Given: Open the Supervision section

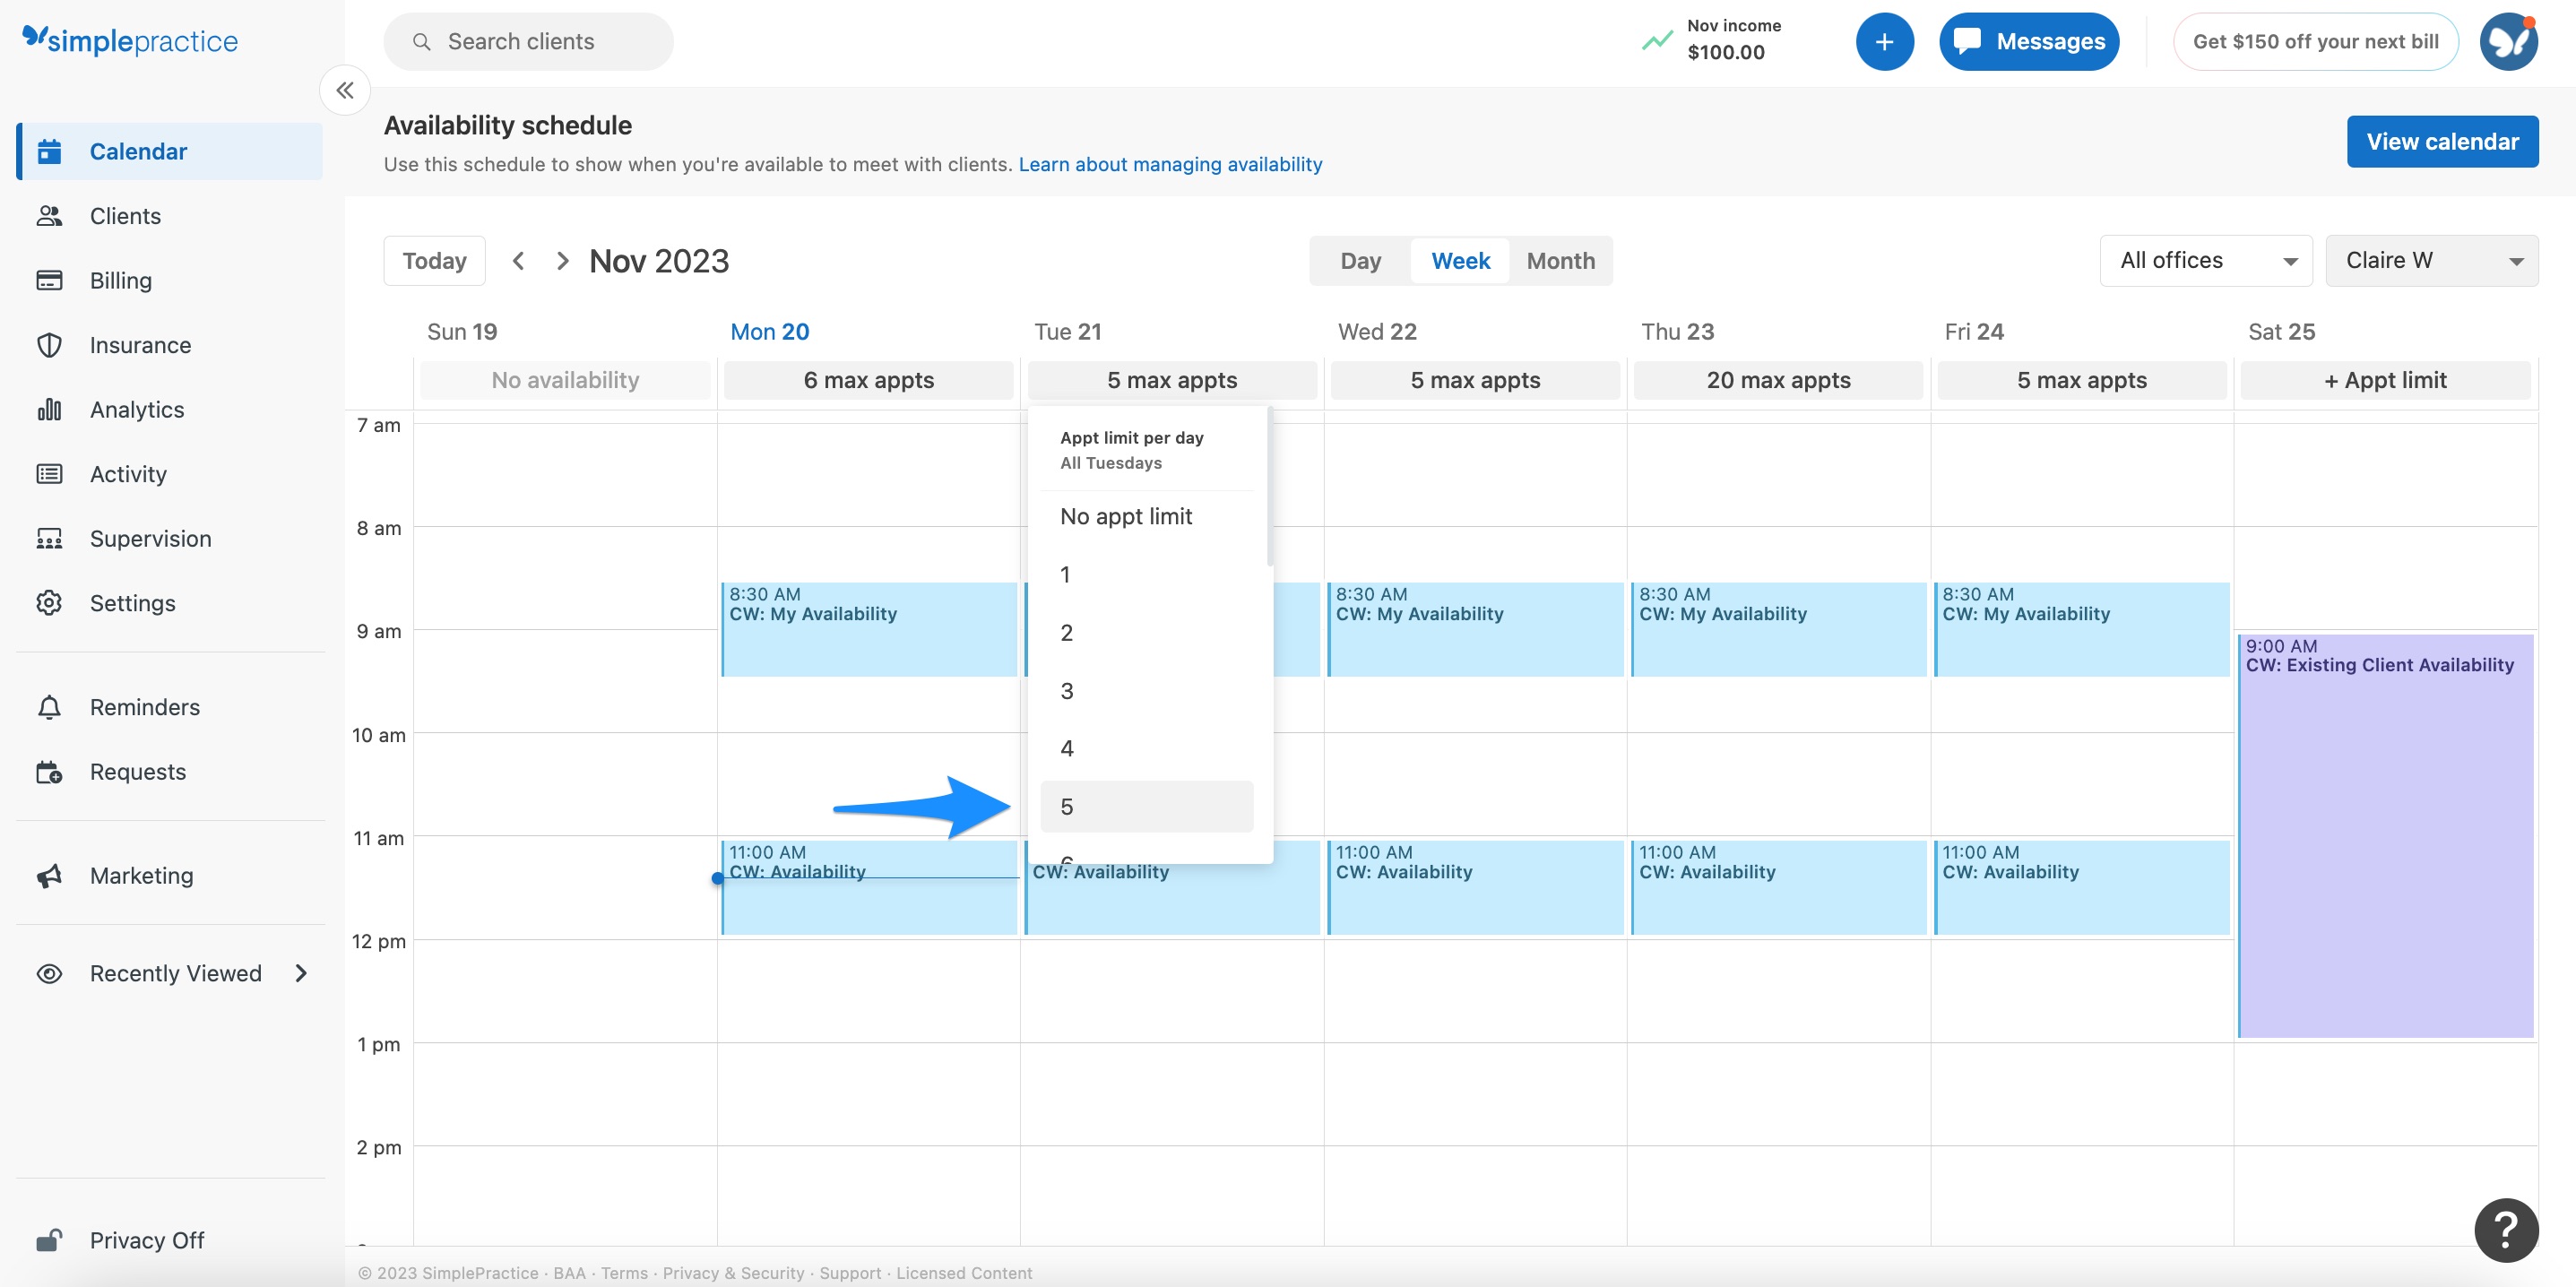Looking at the screenshot, I should (150, 538).
